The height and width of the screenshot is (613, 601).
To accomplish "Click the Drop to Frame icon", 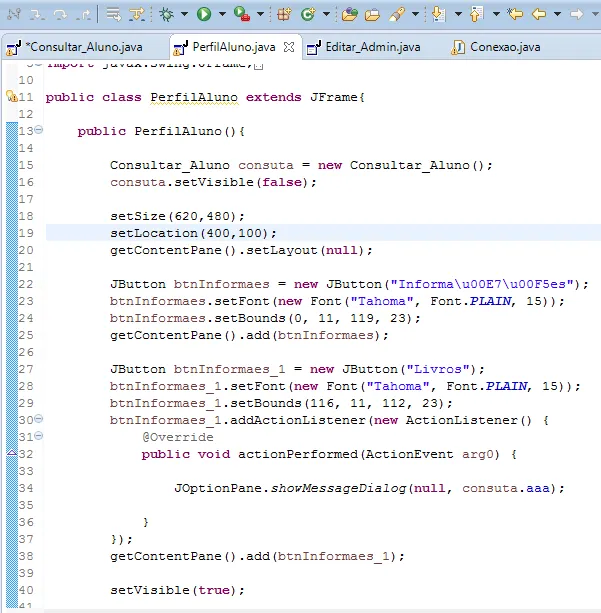I will coord(114,14).
